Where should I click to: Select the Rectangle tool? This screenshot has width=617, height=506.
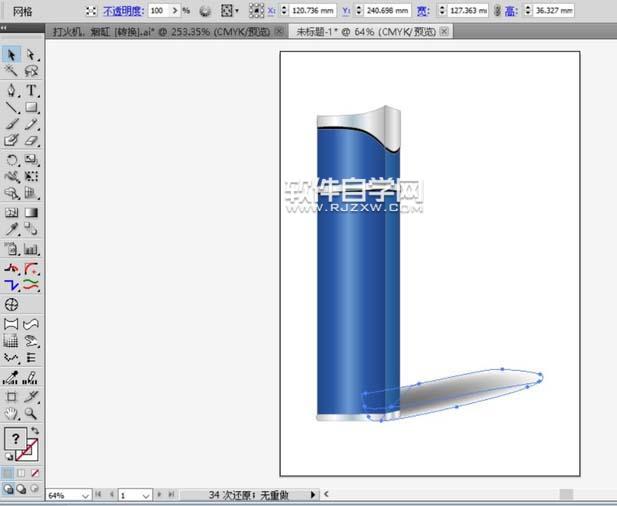(x=31, y=107)
